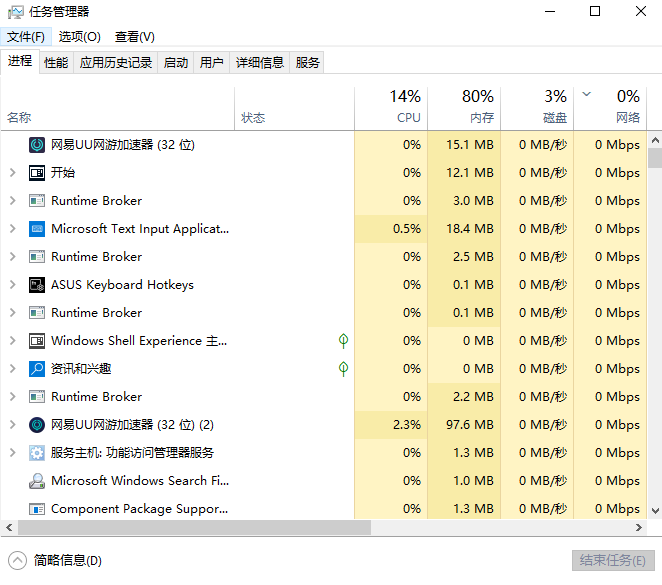Image resolution: width=662 pixels, height=585 pixels.
Task: Click the horizontal scrollbar left arrow
Action: click(x=9, y=528)
